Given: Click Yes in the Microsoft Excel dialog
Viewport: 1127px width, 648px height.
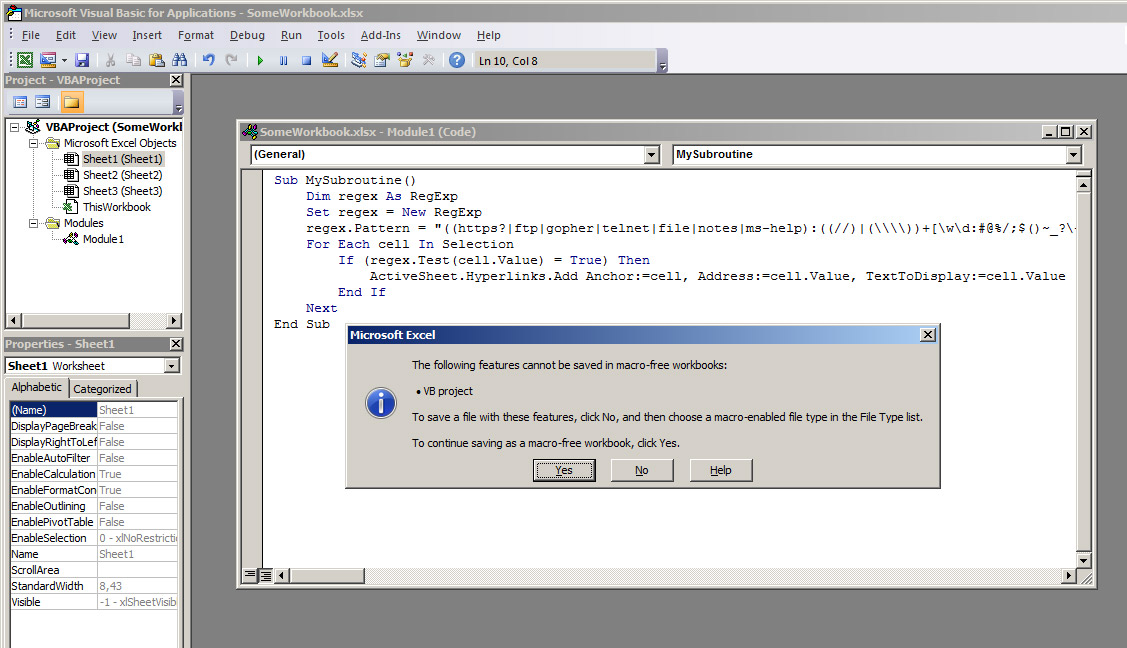Looking at the screenshot, I should click(x=564, y=470).
